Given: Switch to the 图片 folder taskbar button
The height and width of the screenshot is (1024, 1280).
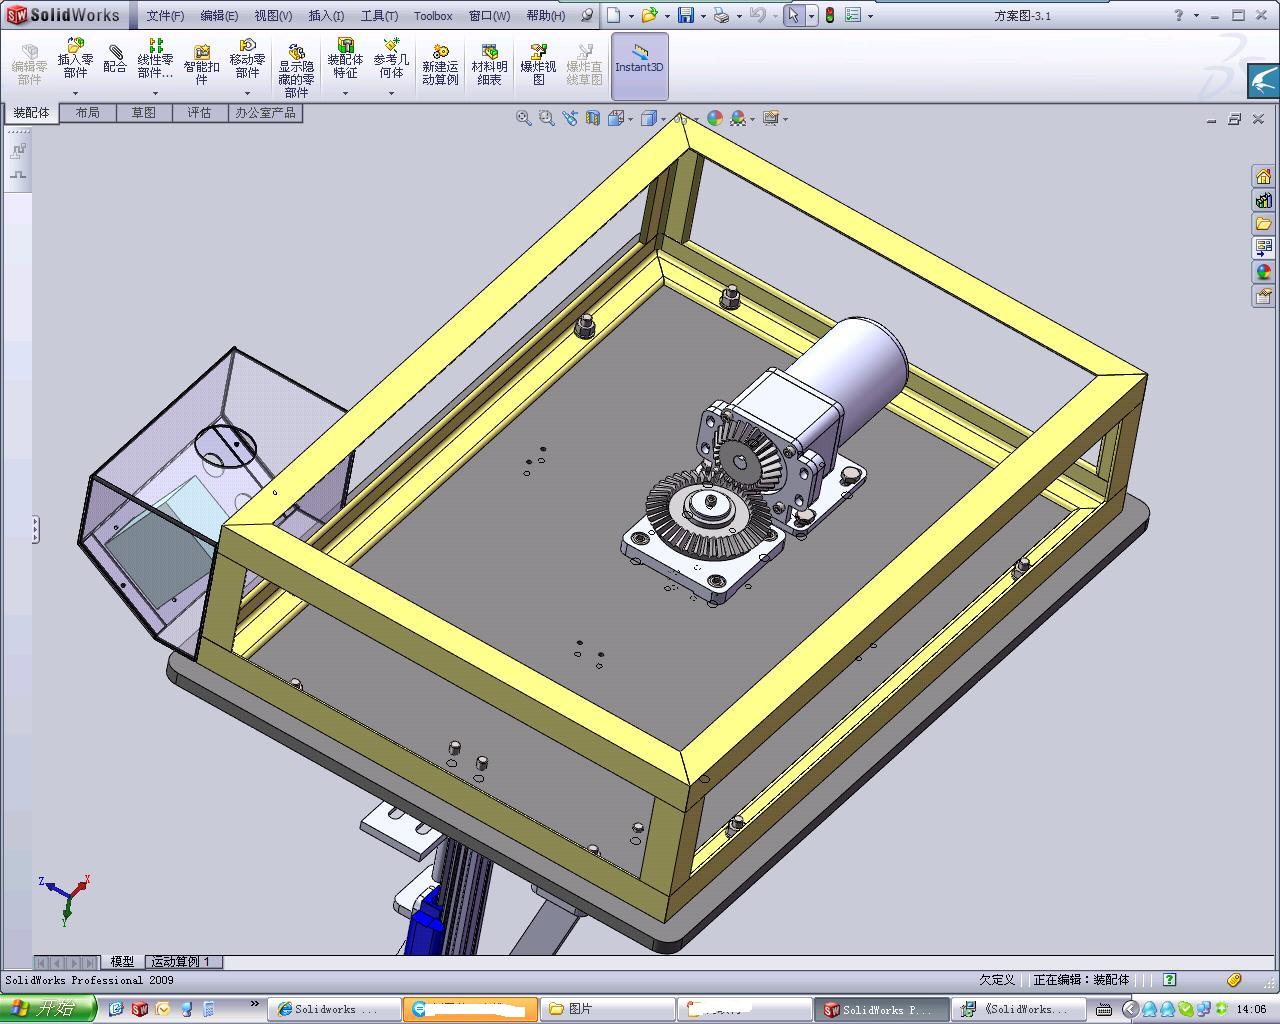Looking at the screenshot, I should (x=607, y=1009).
